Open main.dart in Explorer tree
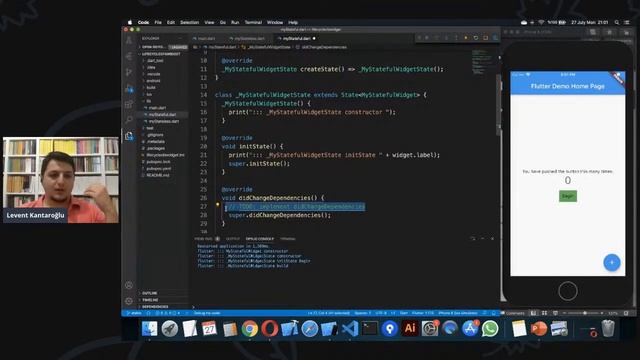Image resolution: width=640 pixels, height=360 pixels. pyautogui.click(x=157, y=108)
